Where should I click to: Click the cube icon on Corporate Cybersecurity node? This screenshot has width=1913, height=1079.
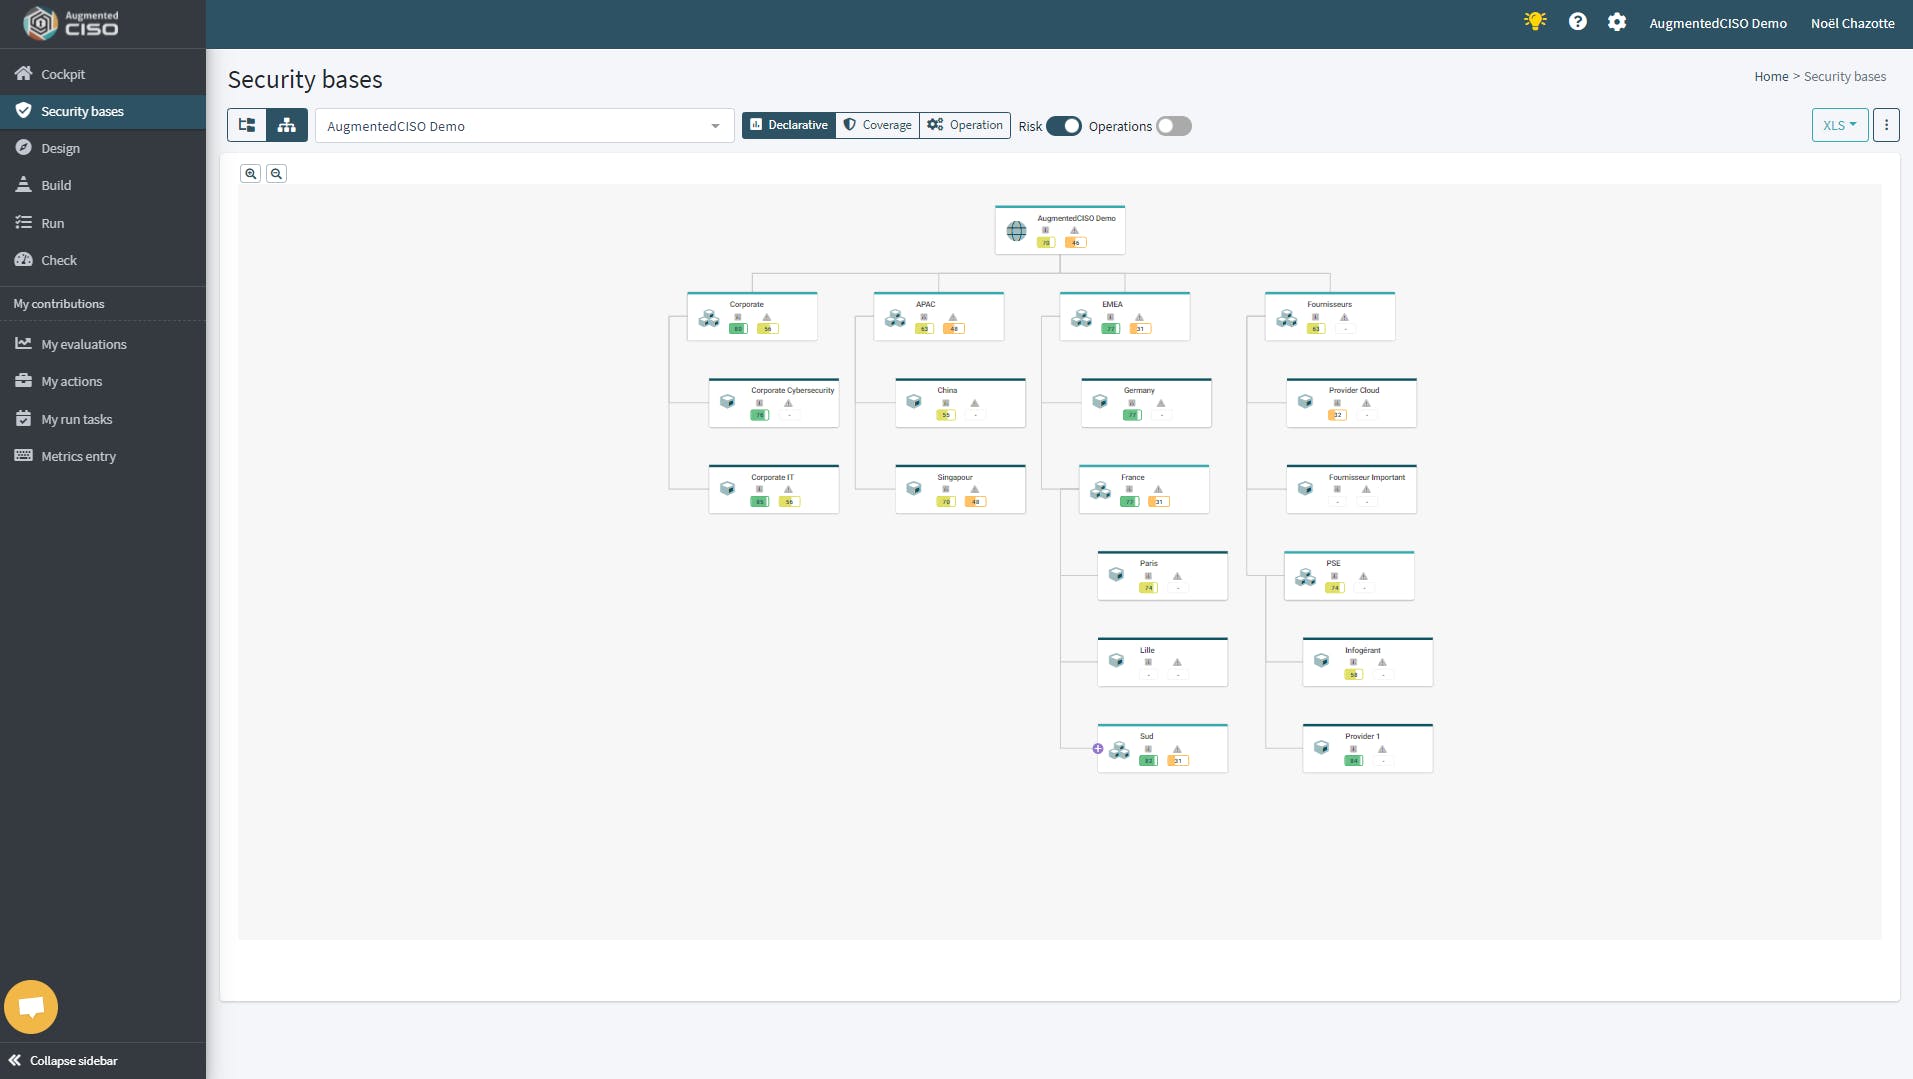pyautogui.click(x=728, y=402)
